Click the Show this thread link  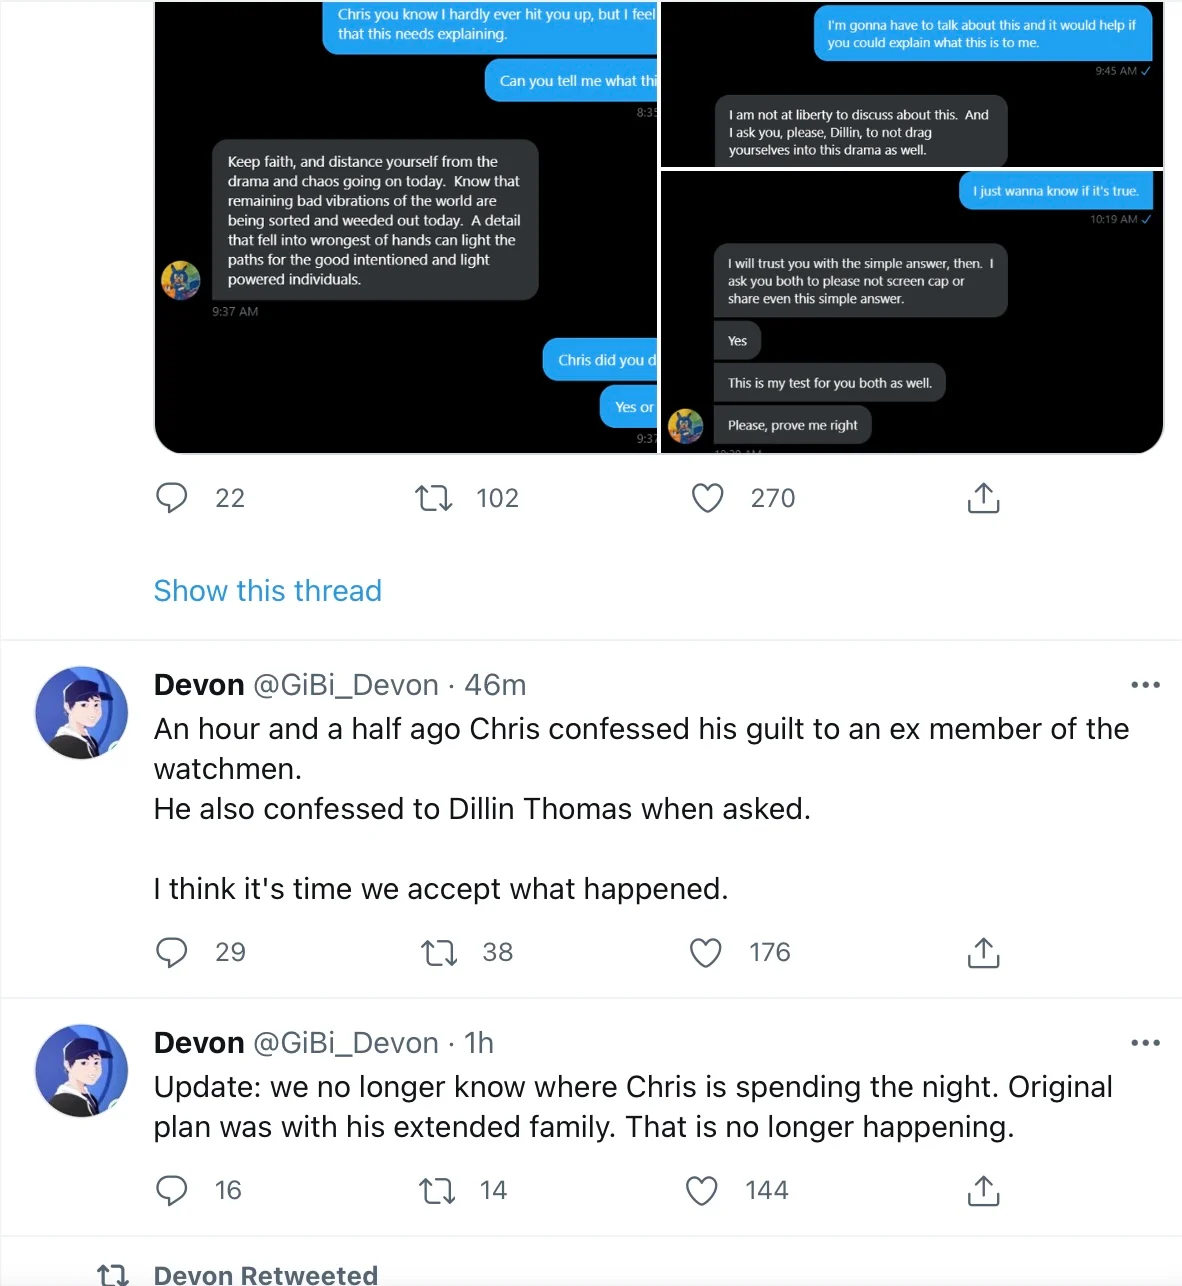point(268,591)
